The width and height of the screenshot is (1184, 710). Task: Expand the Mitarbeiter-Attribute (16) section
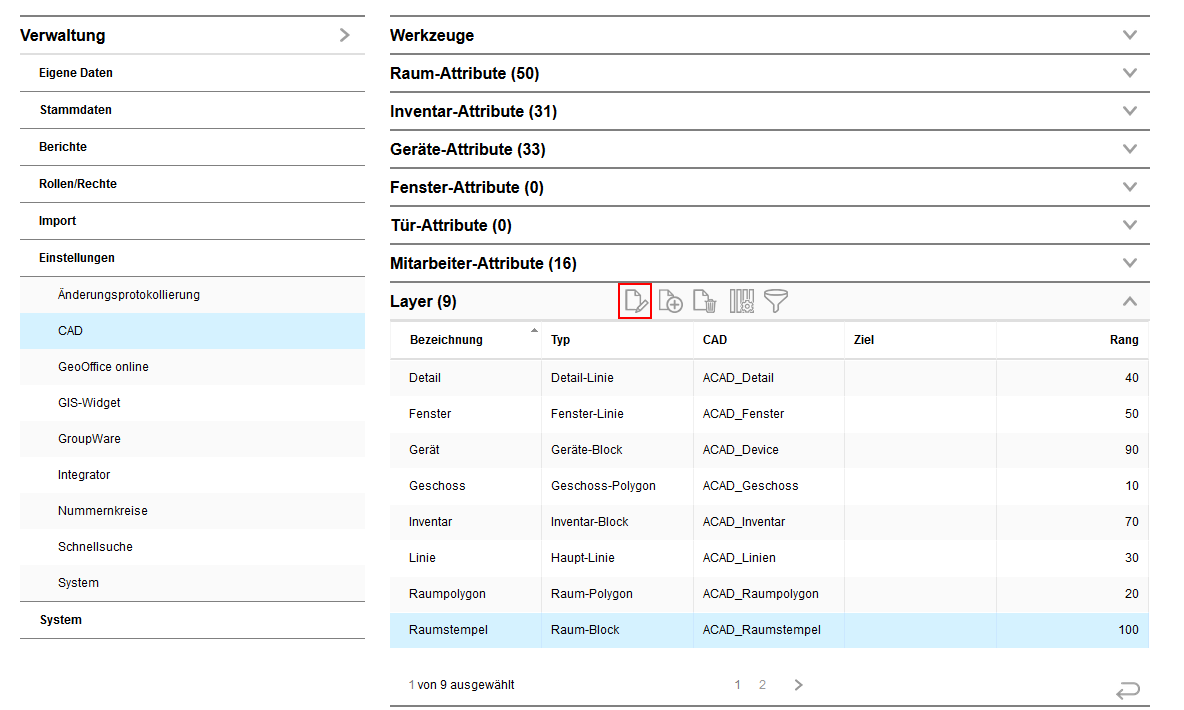[1130, 263]
